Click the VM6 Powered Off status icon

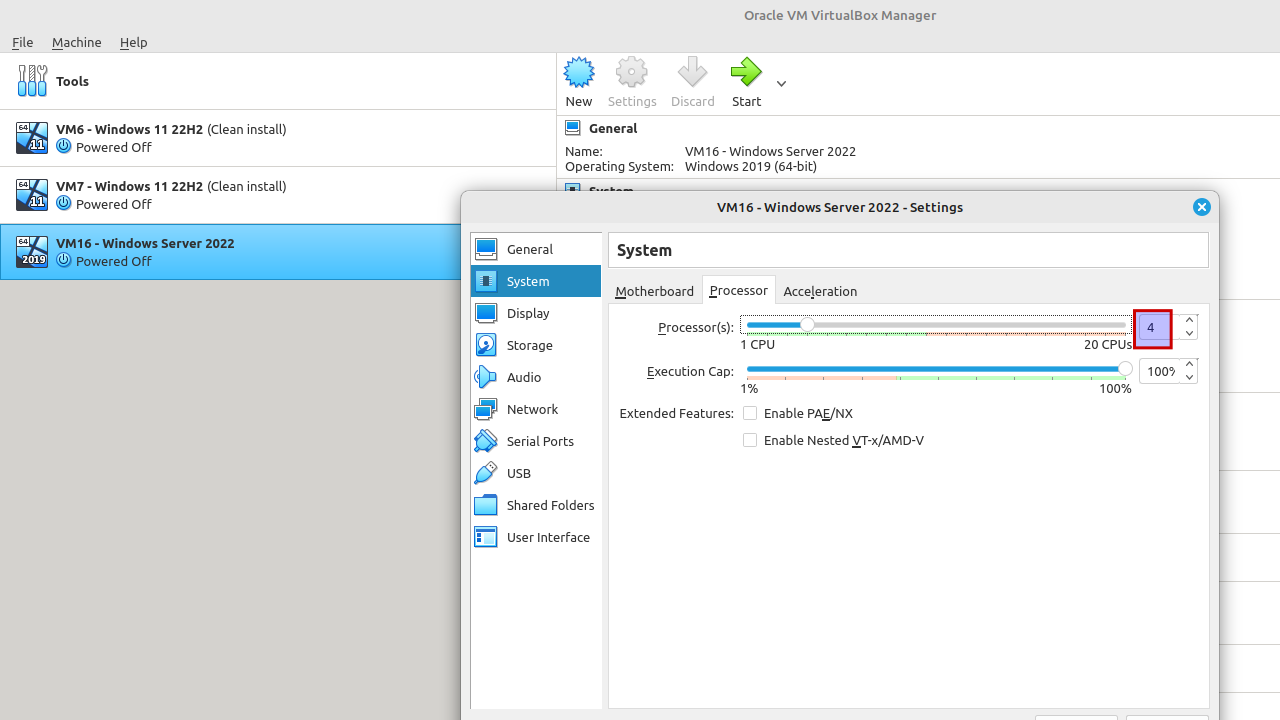(64, 146)
